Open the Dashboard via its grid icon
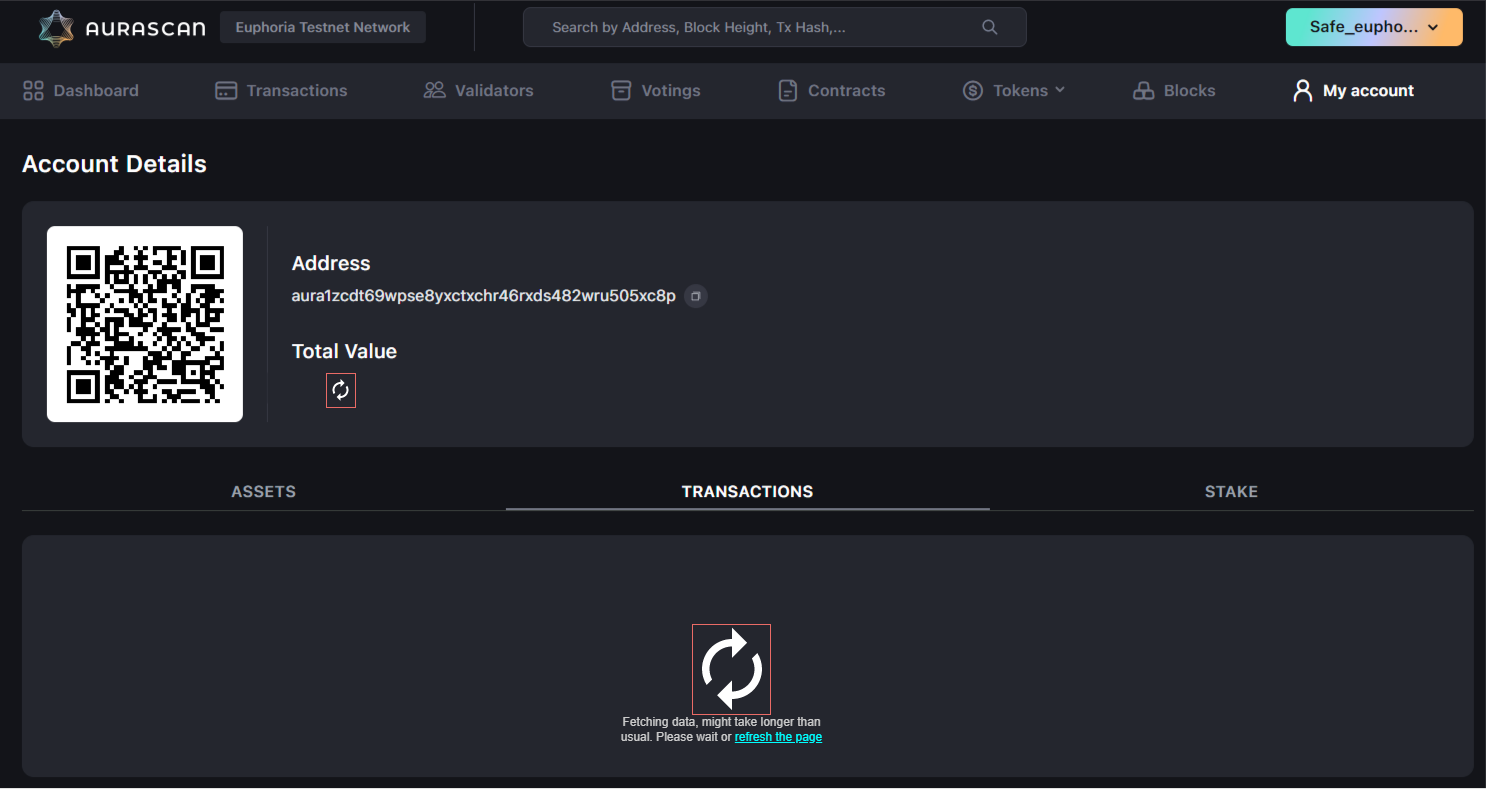Viewport: 1487px width, 789px height. pyautogui.click(x=33, y=90)
